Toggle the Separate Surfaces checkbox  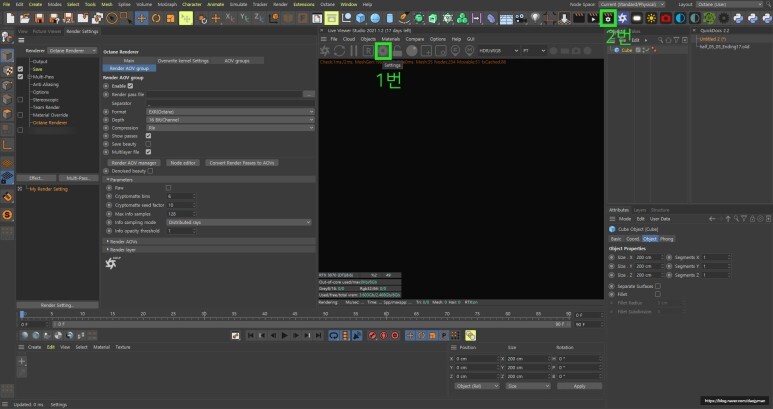tap(658, 286)
